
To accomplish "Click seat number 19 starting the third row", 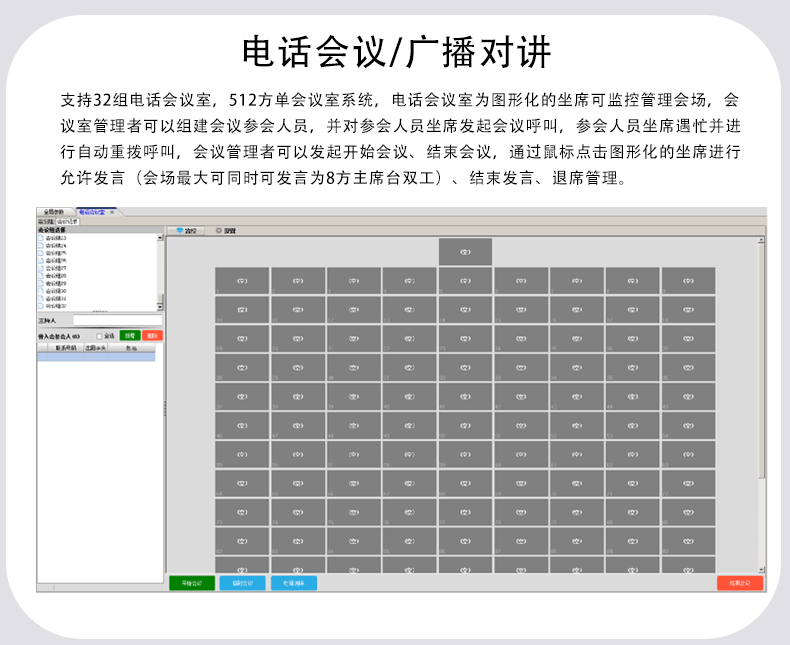I will (242, 339).
